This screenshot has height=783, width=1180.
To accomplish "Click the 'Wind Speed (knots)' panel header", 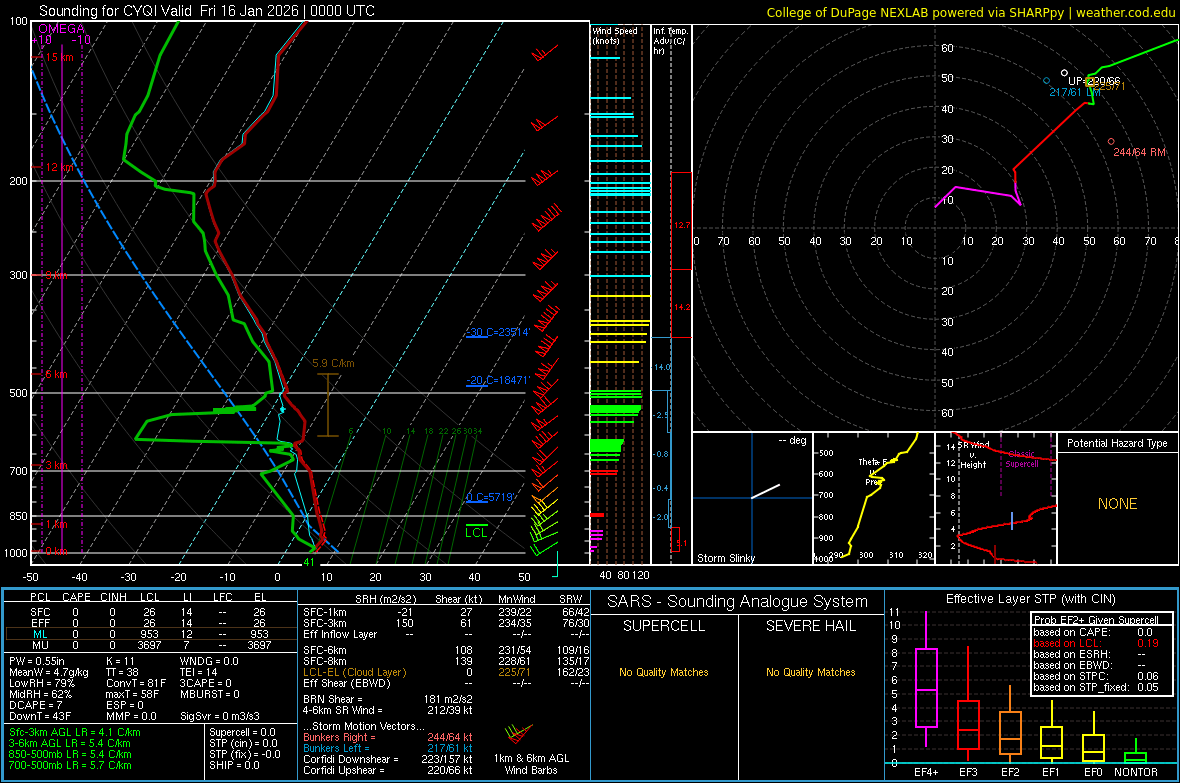I will (614, 35).
